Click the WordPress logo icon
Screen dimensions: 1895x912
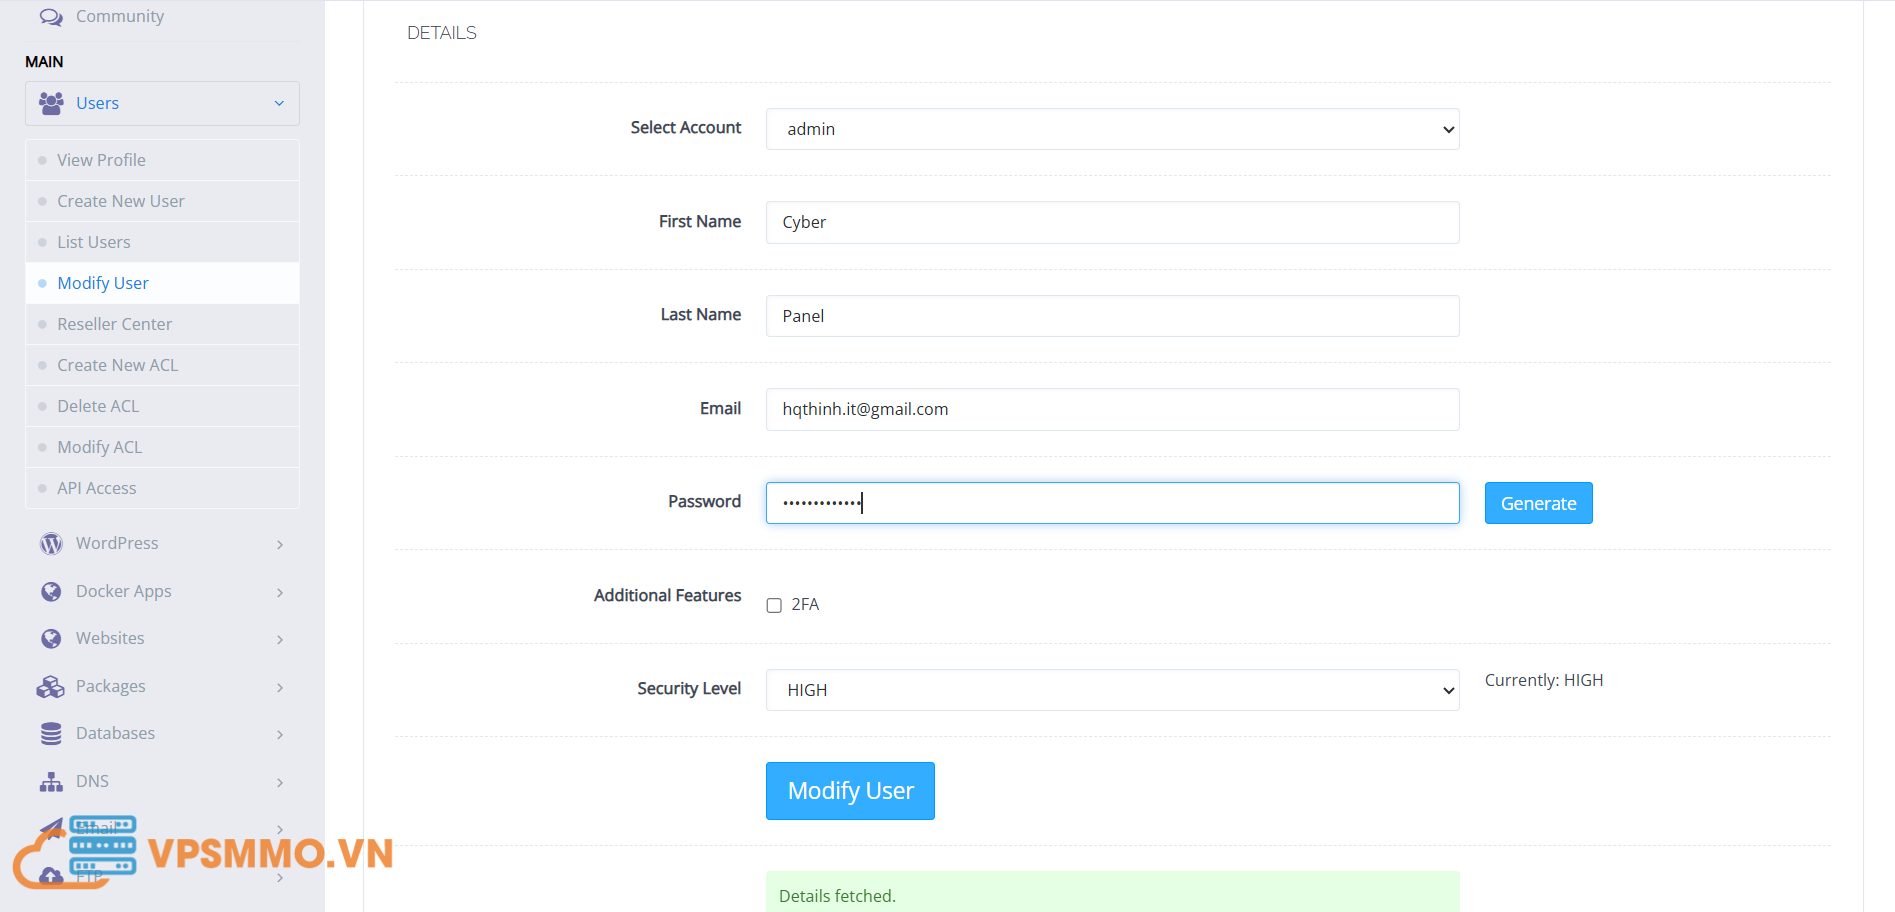coord(51,543)
